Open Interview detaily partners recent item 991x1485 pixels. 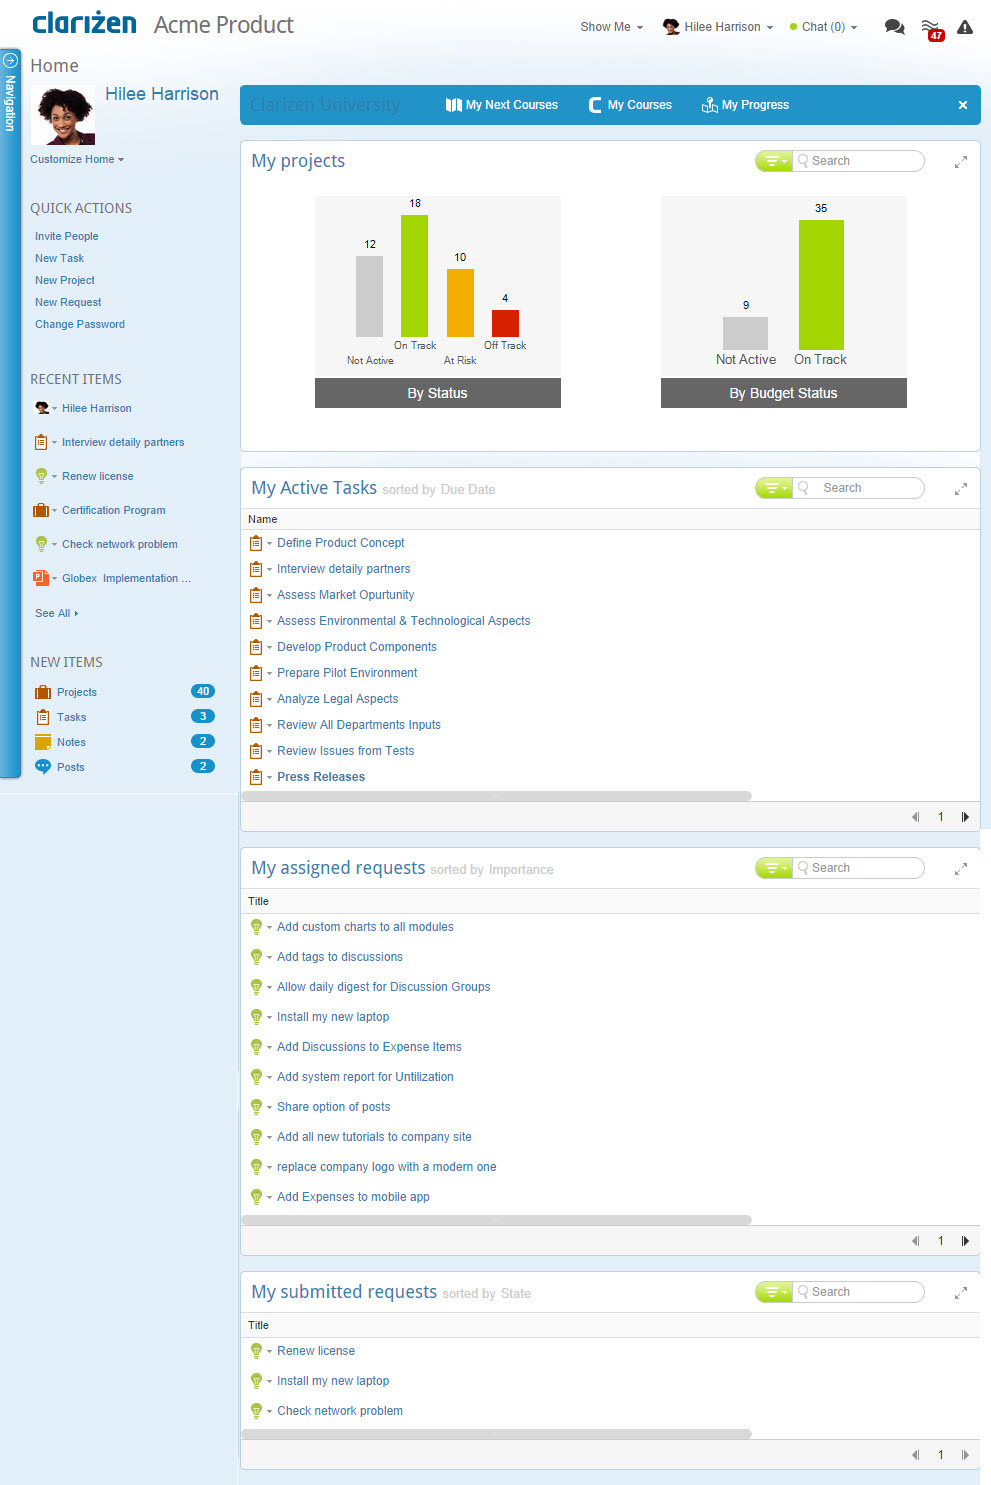(x=123, y=442)
